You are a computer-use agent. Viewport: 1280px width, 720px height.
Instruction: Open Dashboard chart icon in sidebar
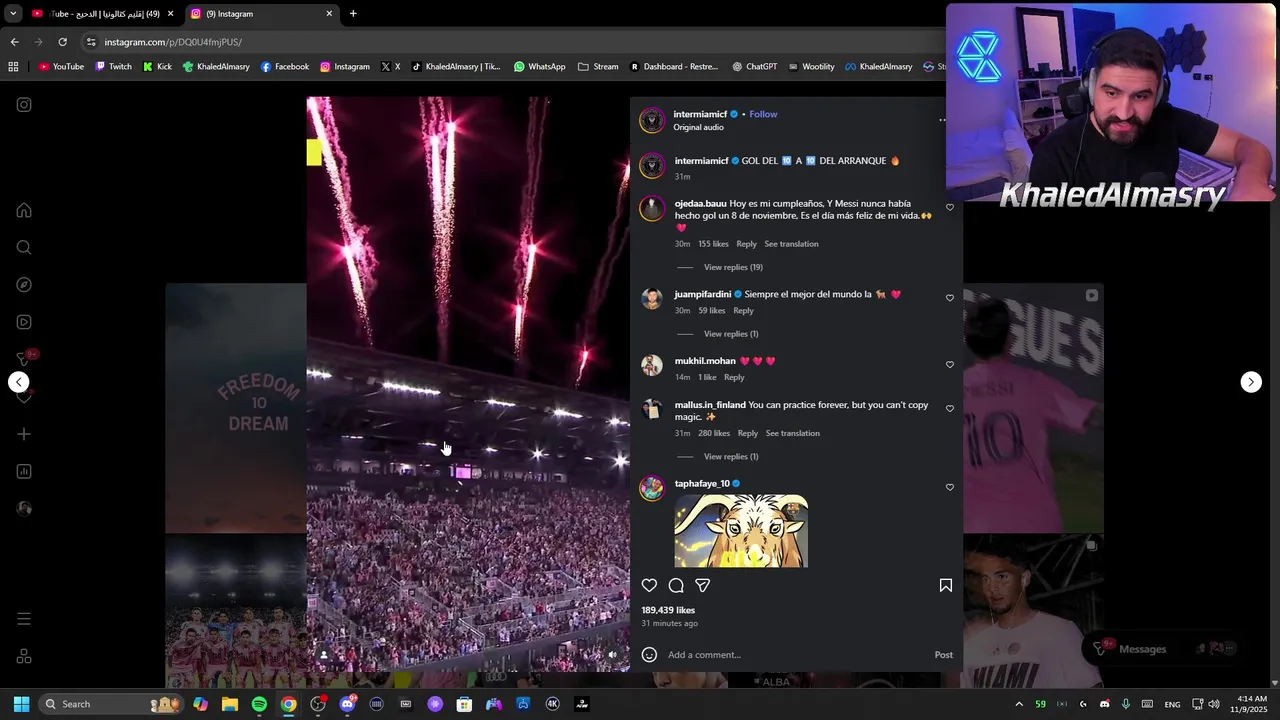[24, 471]
